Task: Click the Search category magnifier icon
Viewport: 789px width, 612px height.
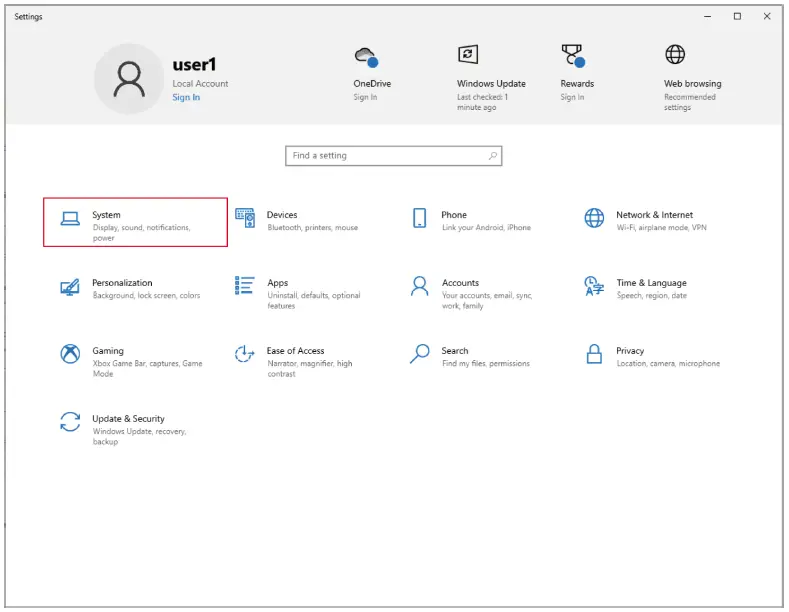Action: pos(420,355)
